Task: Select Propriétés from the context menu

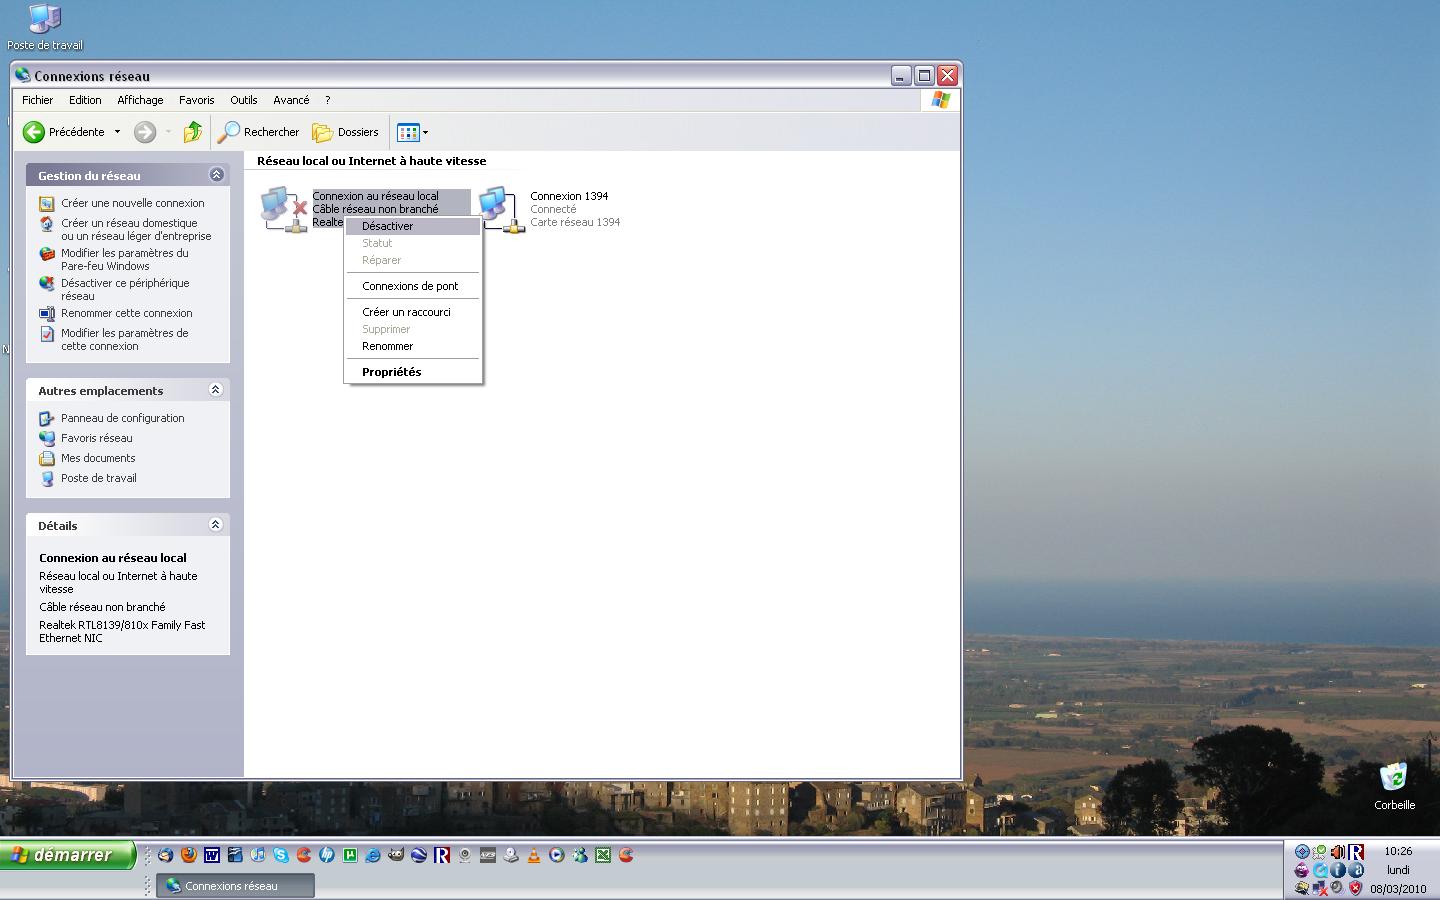Action: [x=392, y=372]
